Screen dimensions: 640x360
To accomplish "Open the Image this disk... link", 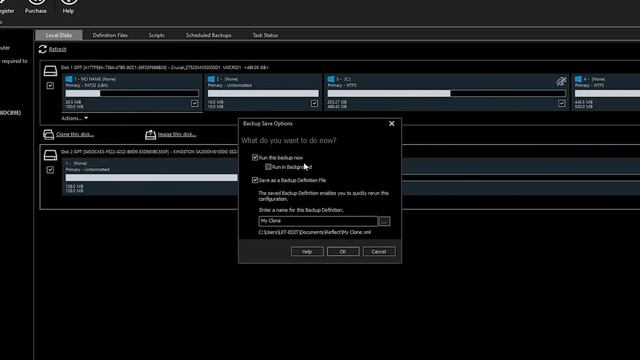I will pyautogui.click(x=177, y=134).
